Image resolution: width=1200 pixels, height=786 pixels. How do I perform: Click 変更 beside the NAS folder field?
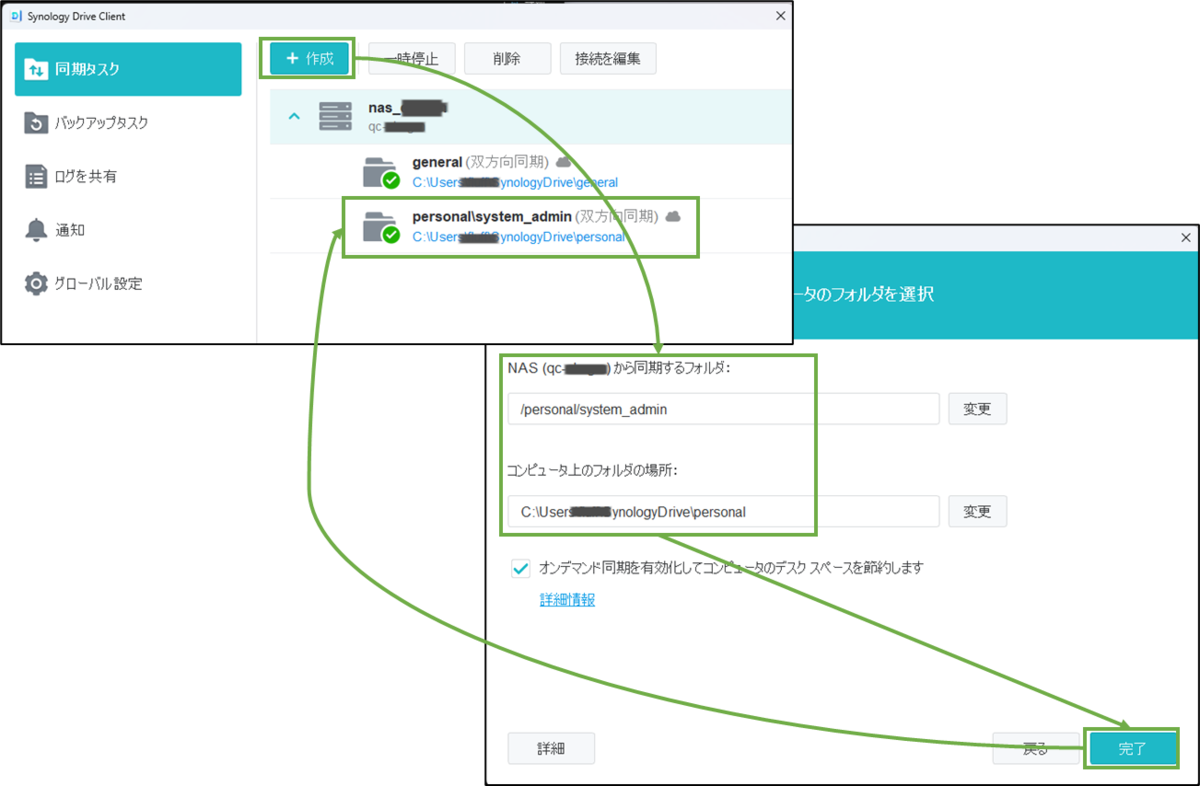(977, 409)
